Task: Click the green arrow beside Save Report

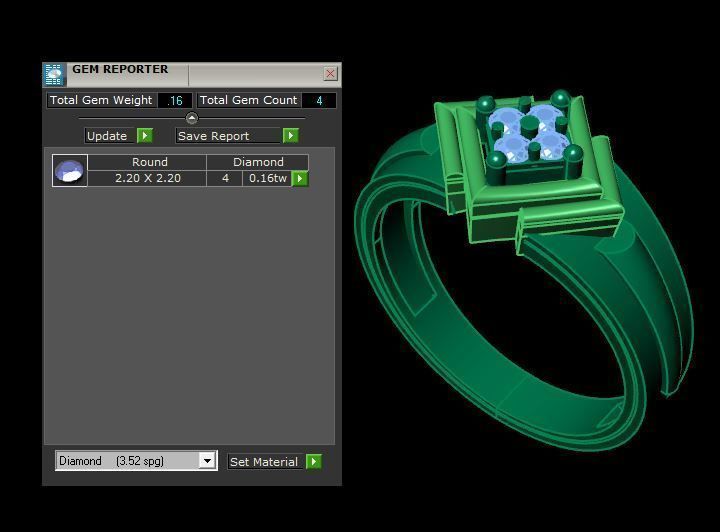Action: (291, 135)
